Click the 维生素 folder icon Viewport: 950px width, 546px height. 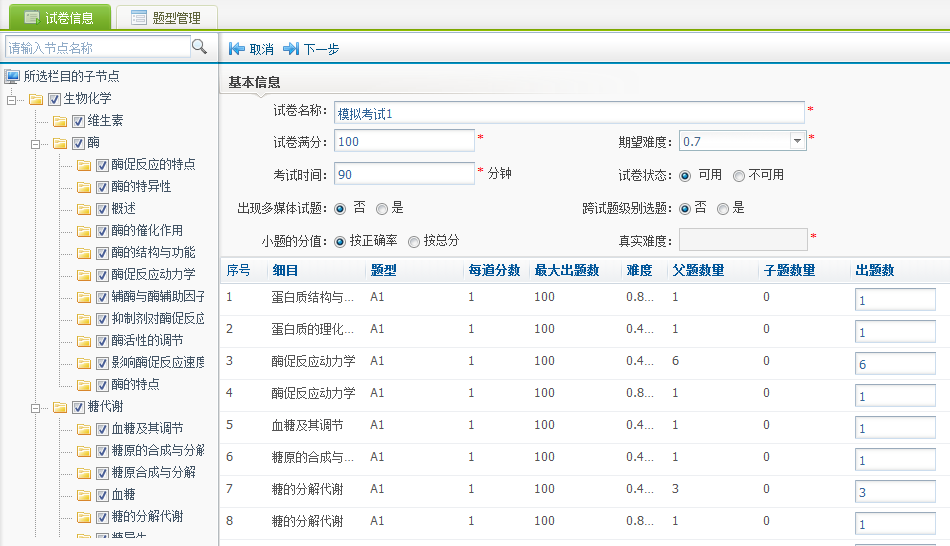click(60, 121)
